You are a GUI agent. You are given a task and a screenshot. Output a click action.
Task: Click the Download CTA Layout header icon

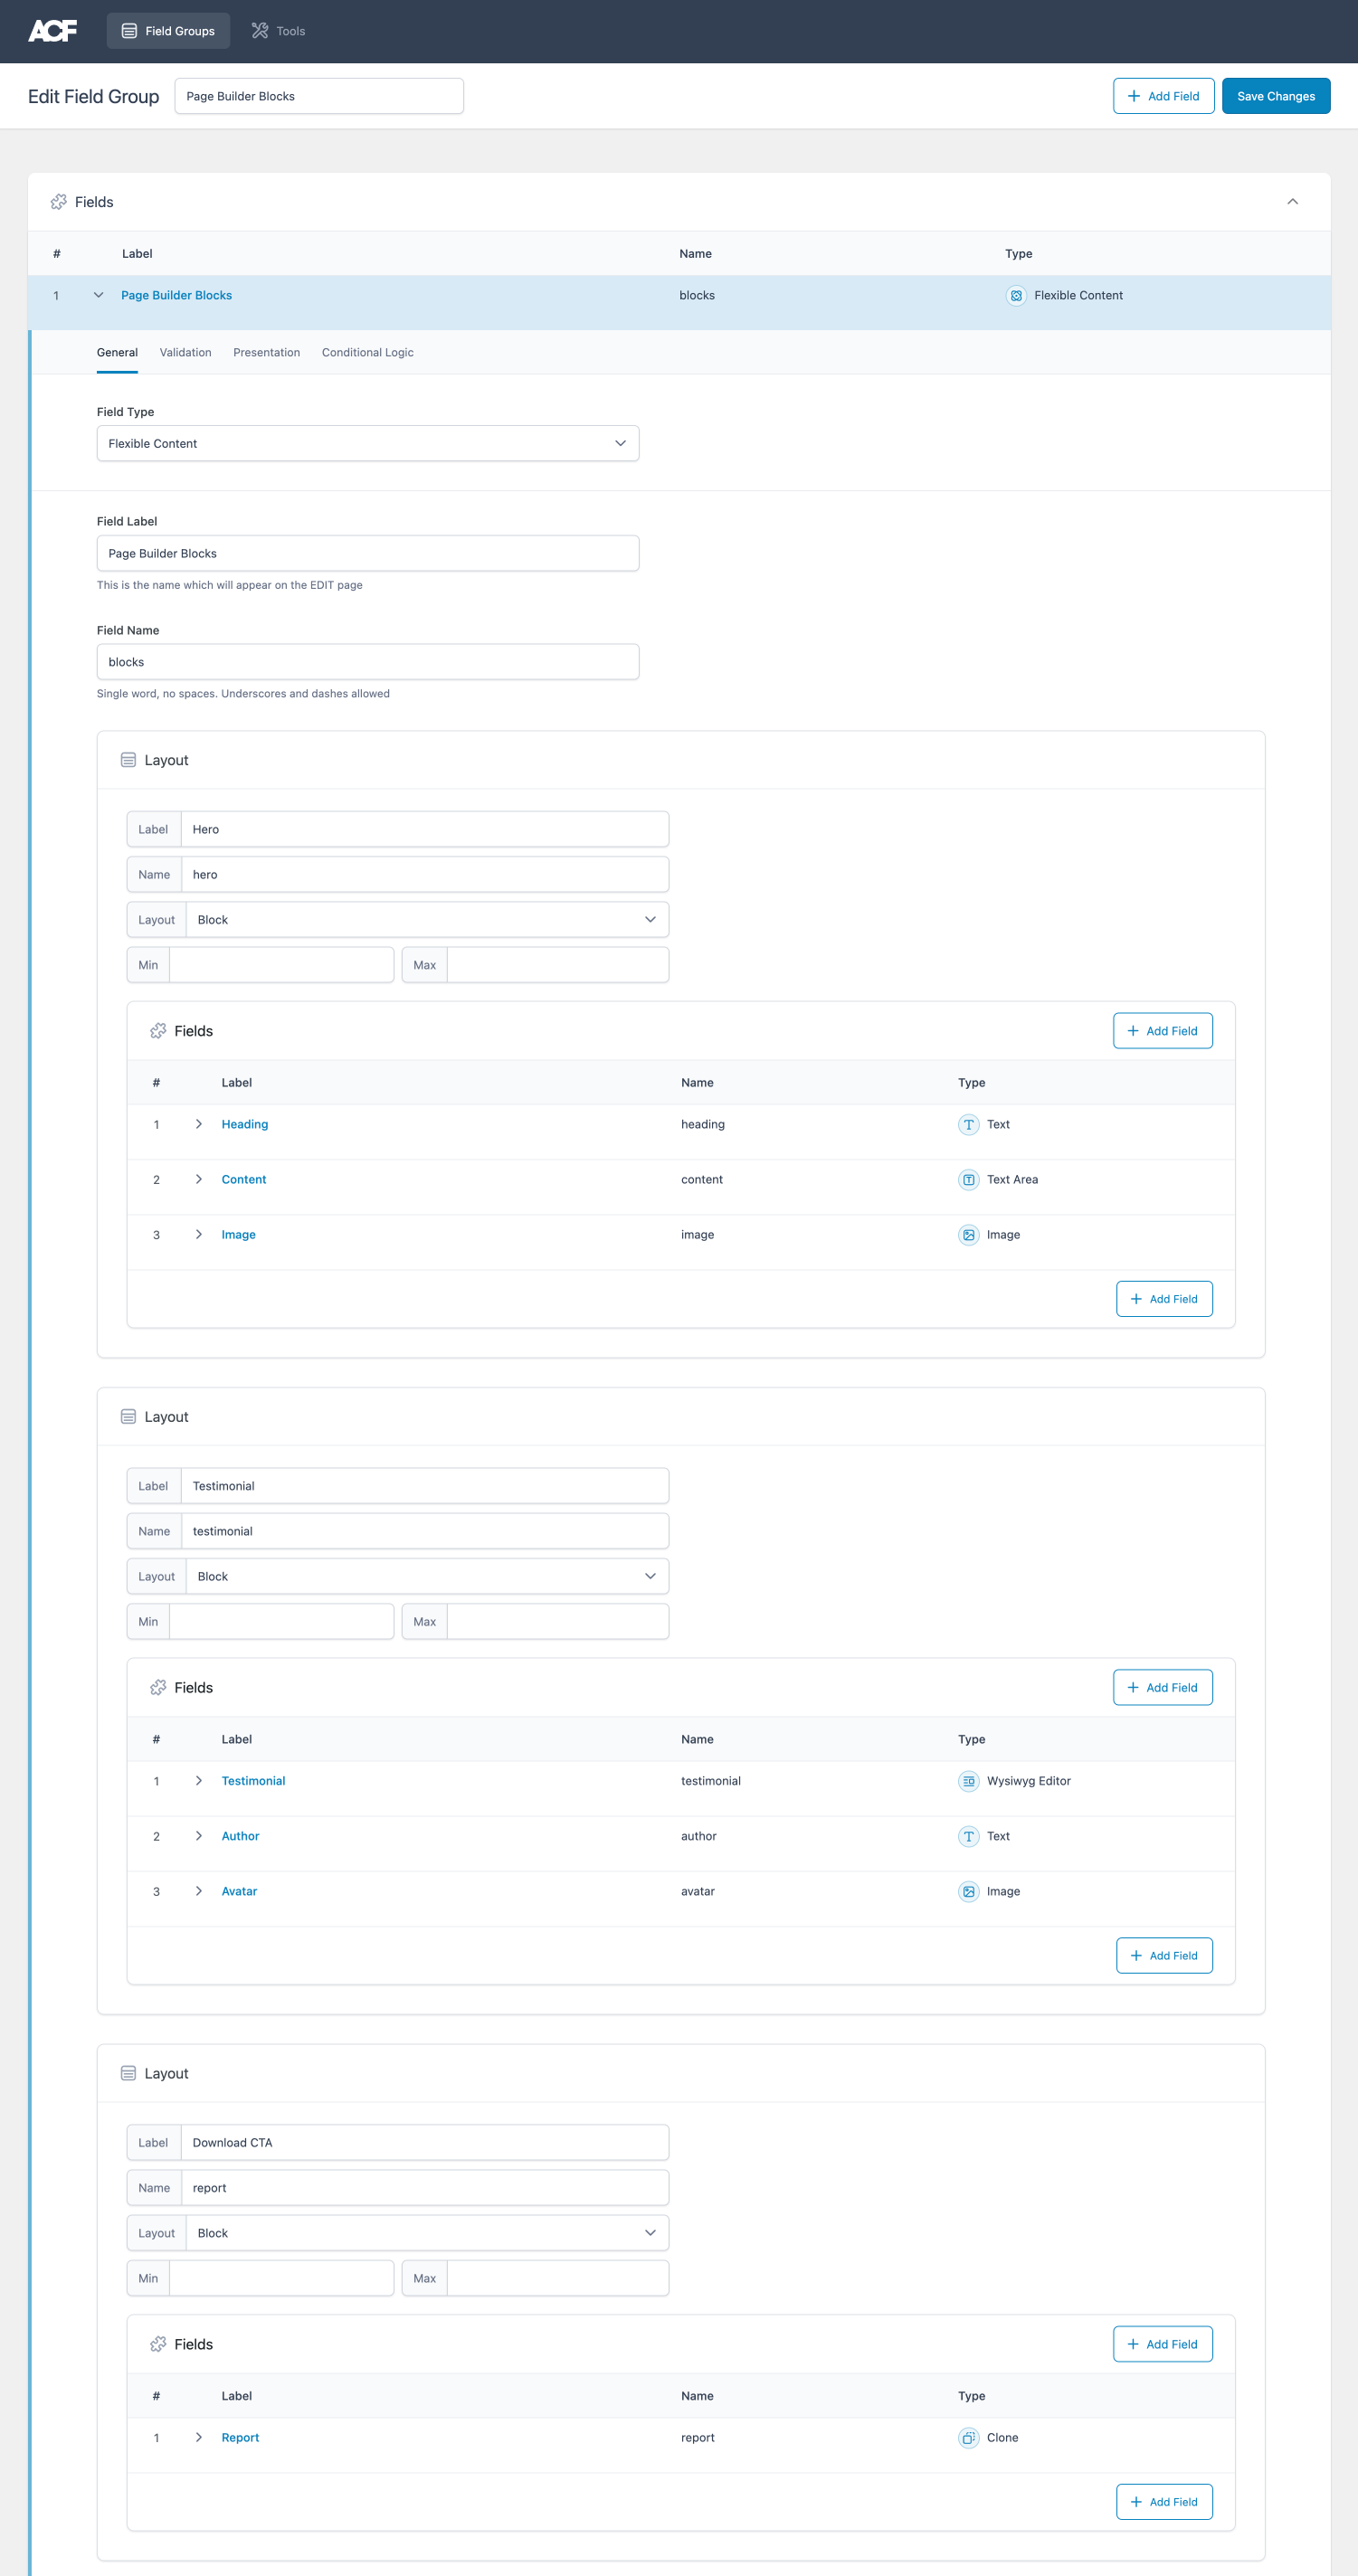click(128, 2073)
